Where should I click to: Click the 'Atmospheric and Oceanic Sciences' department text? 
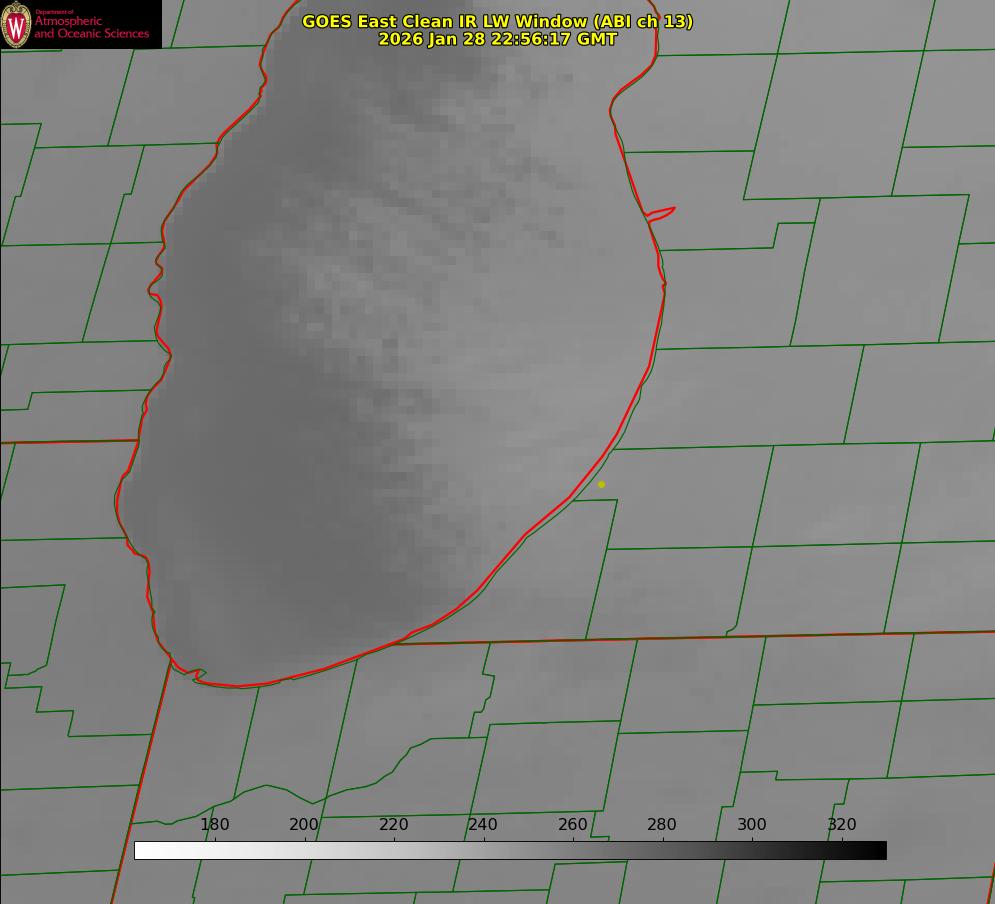[x=92, y=27]
